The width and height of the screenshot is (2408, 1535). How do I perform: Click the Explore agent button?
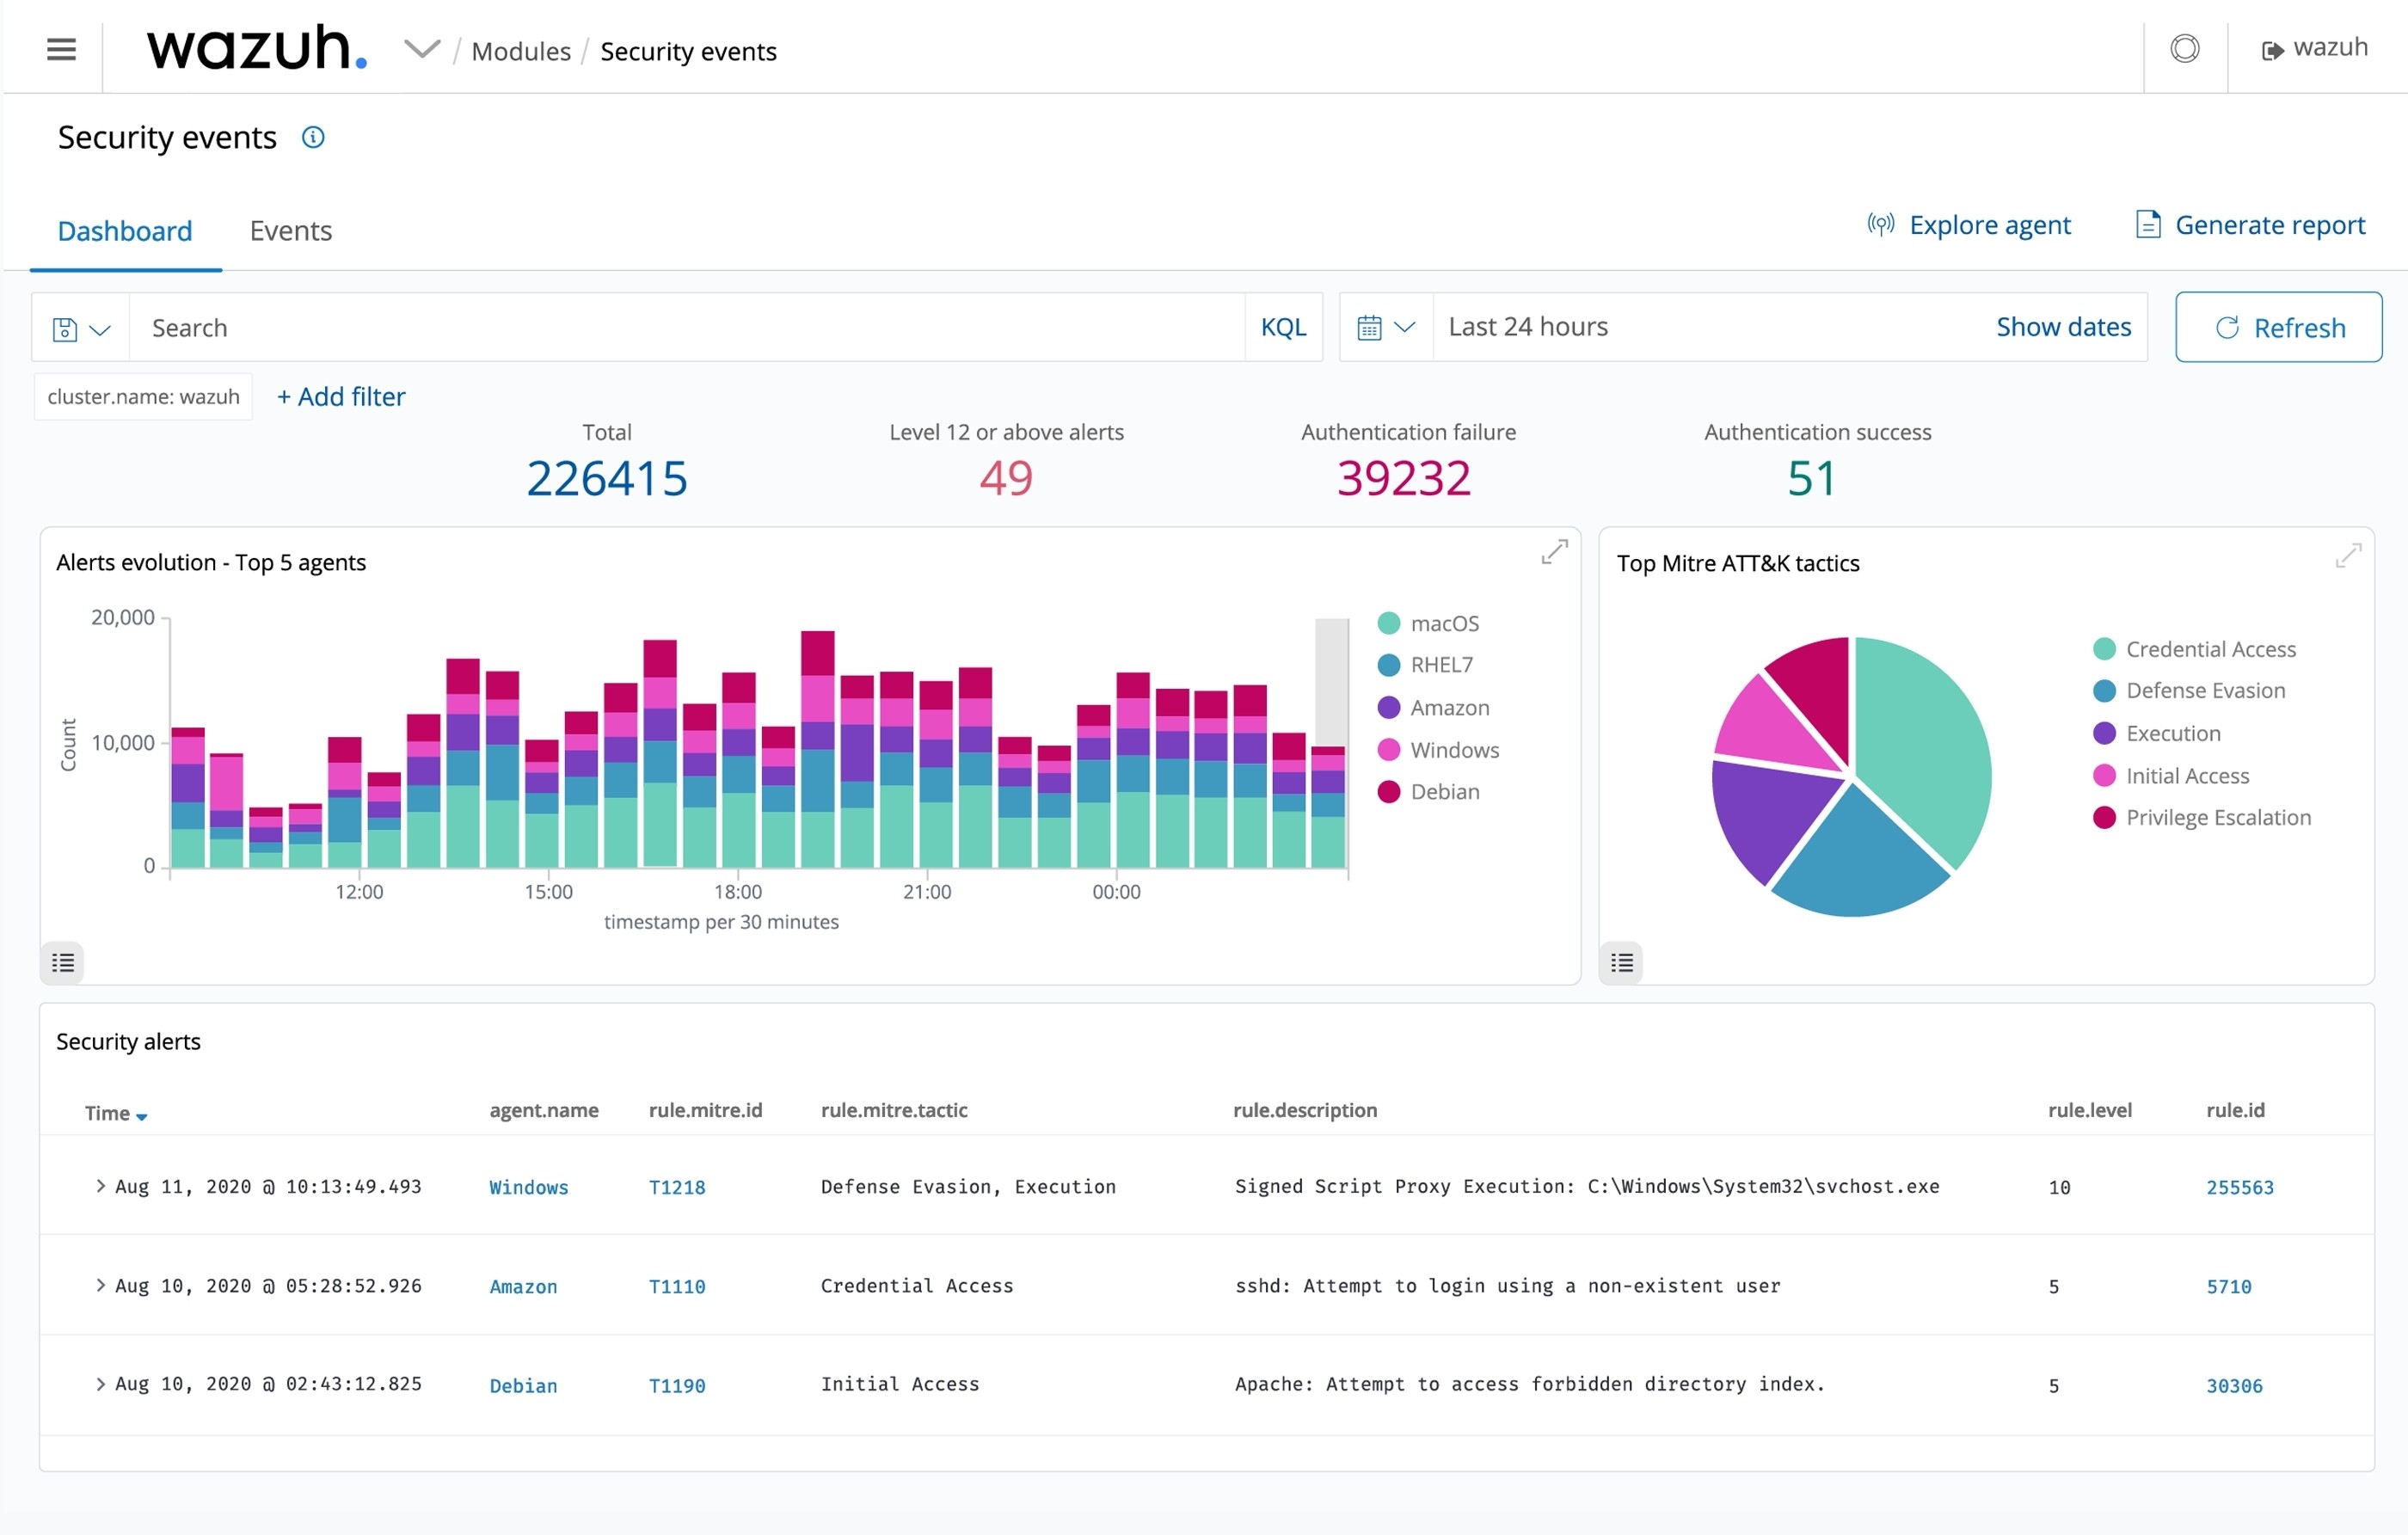1969,225
